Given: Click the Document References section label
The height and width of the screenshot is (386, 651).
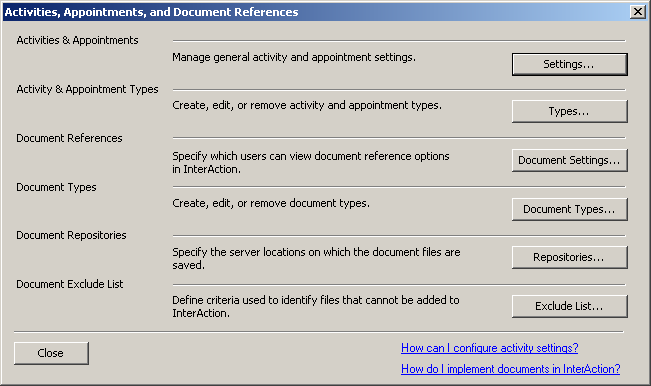Looking at the screenshot, I should pyautogui.click(x=69, y=138).
